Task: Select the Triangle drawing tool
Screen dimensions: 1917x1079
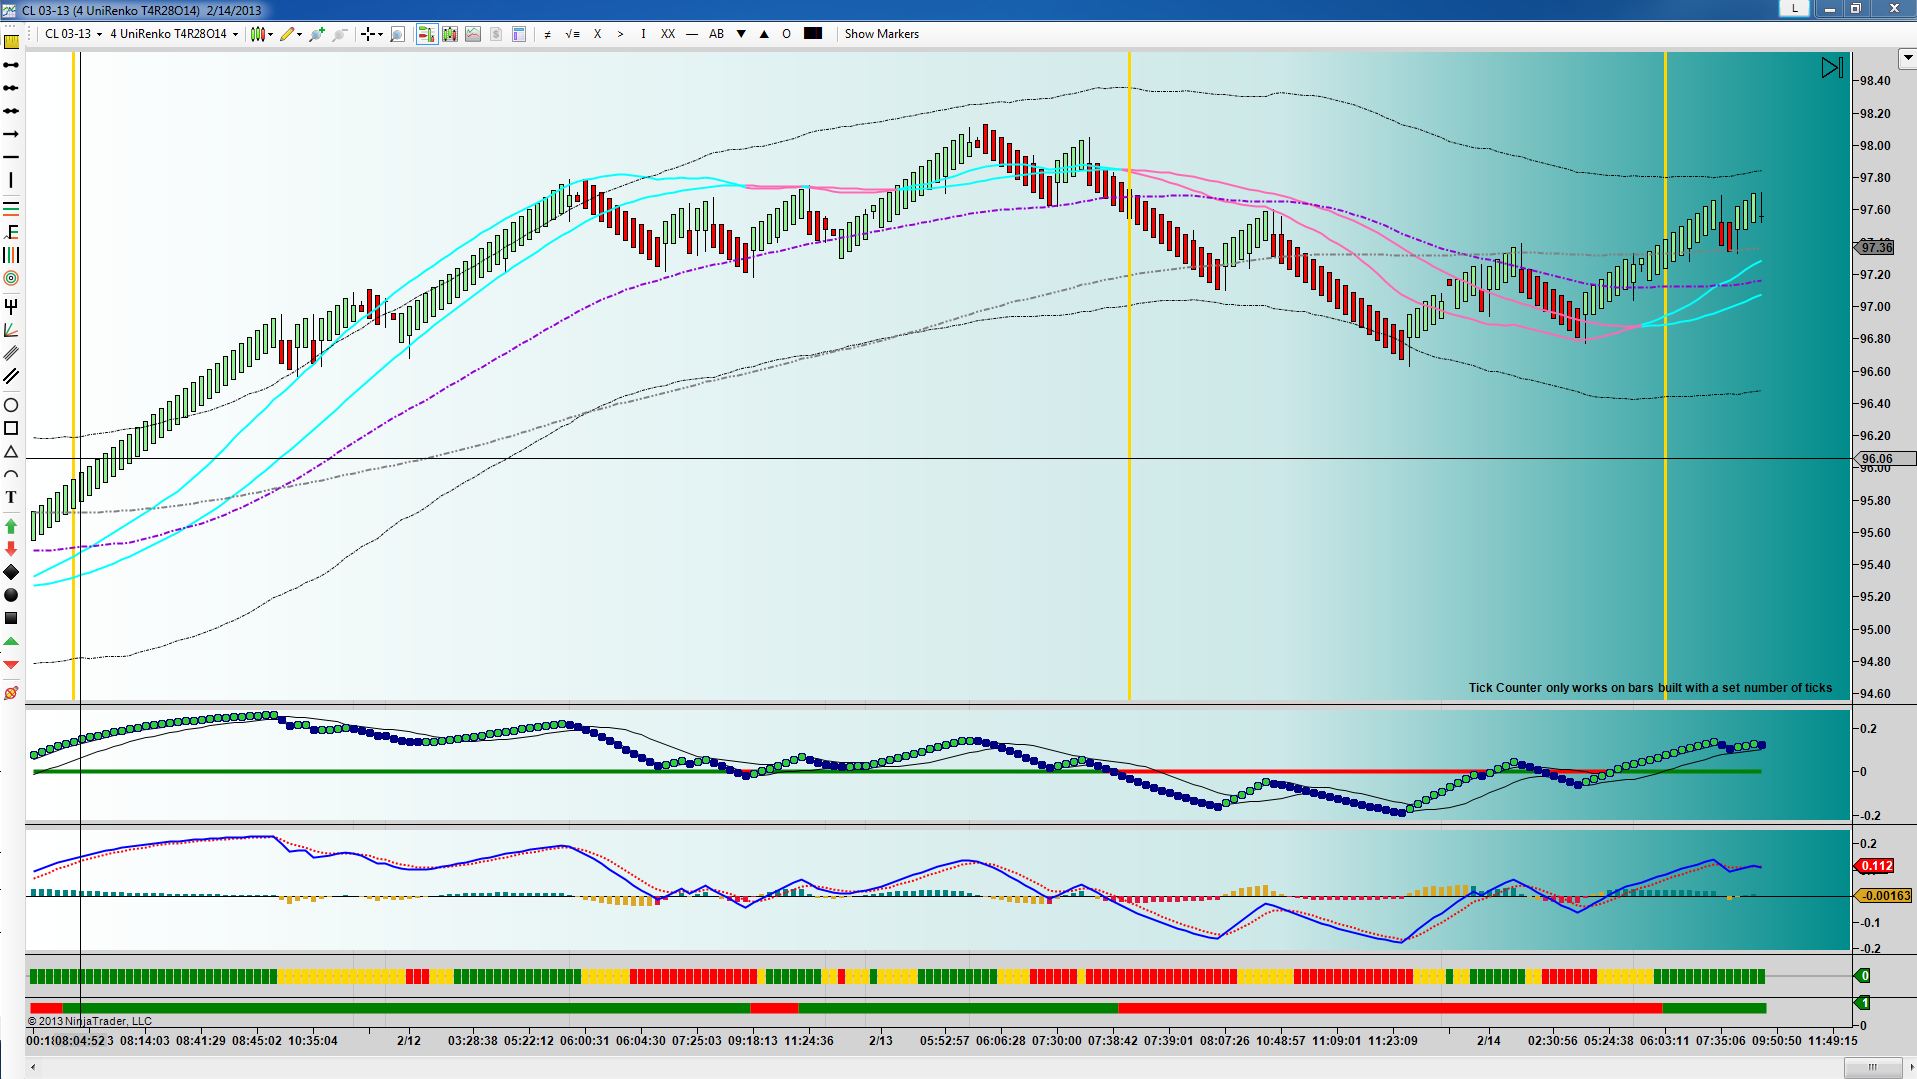Action: [x=11, y=452]
